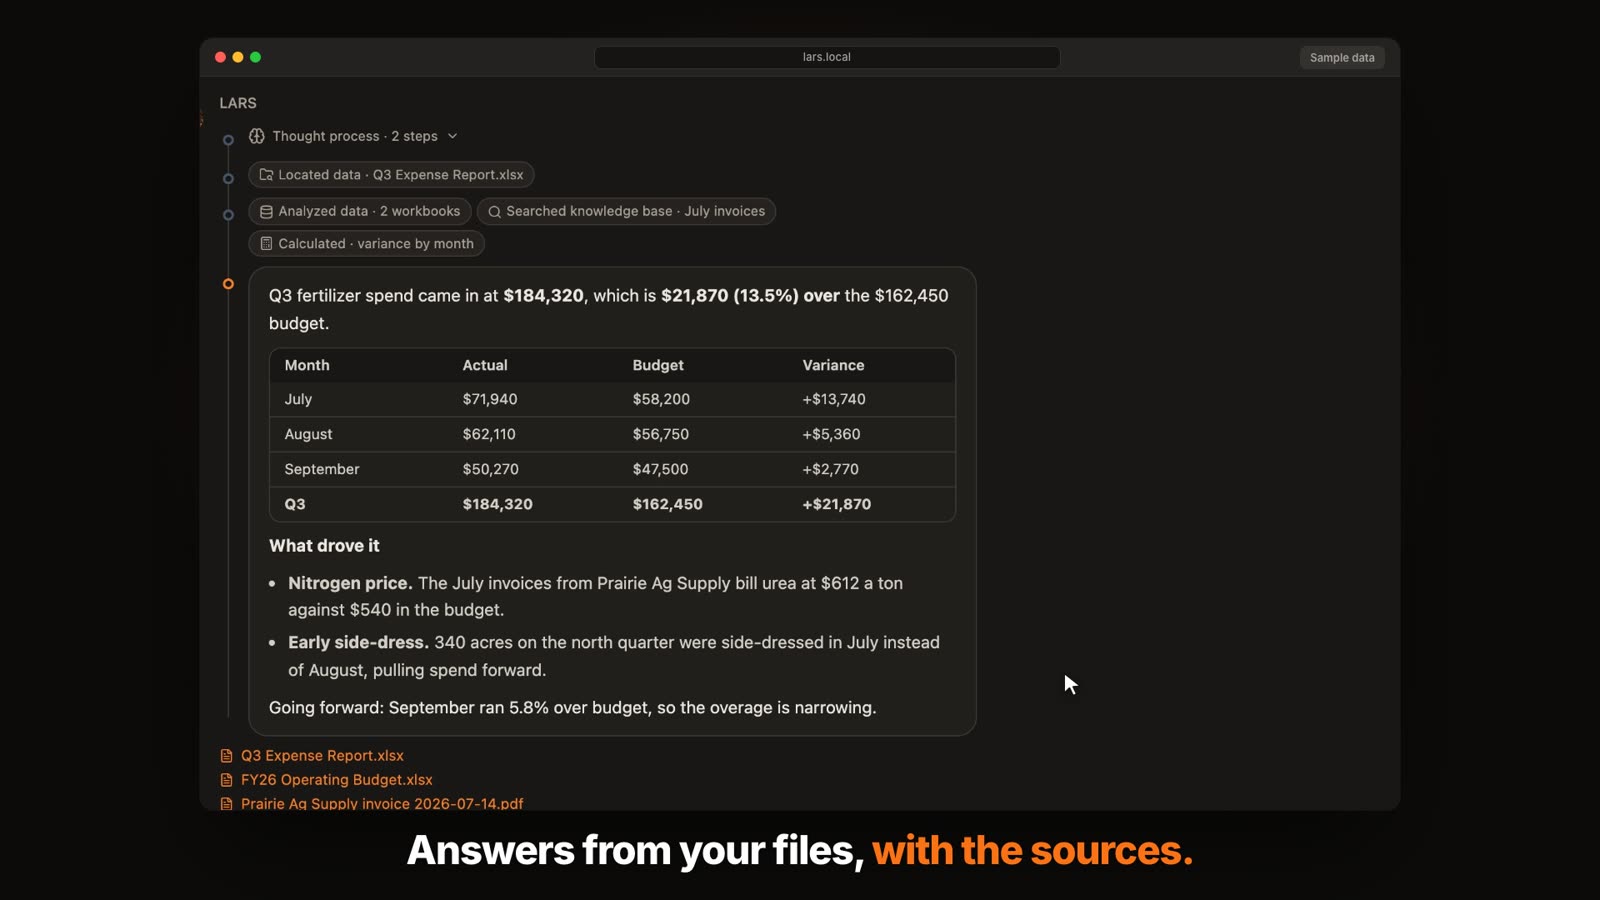Click the calculator icon in Calculated chip
Screen dimensions: 1600x900
point(266,244)
